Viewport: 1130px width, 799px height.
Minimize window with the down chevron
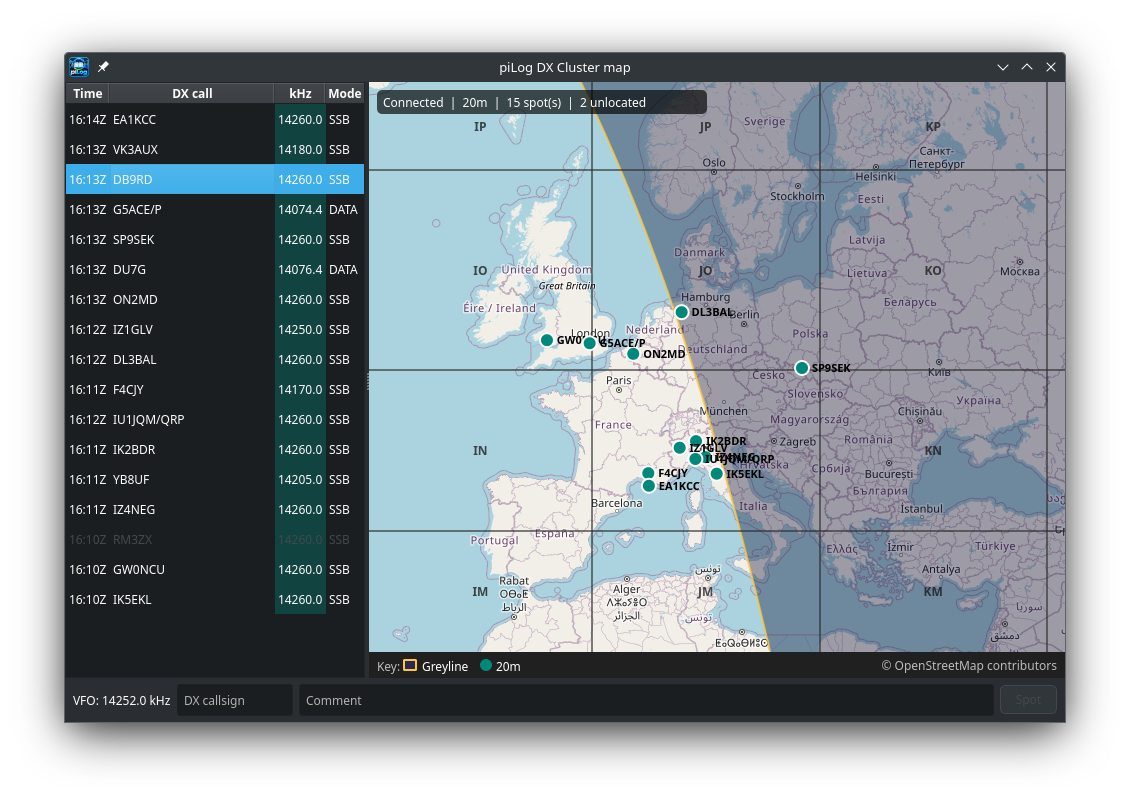pos(1002,67)
